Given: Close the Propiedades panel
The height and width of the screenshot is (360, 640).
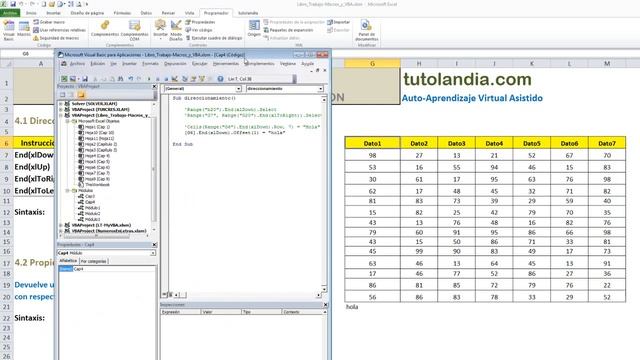Looking at the screenshot, I should click(x=154, y=244).
